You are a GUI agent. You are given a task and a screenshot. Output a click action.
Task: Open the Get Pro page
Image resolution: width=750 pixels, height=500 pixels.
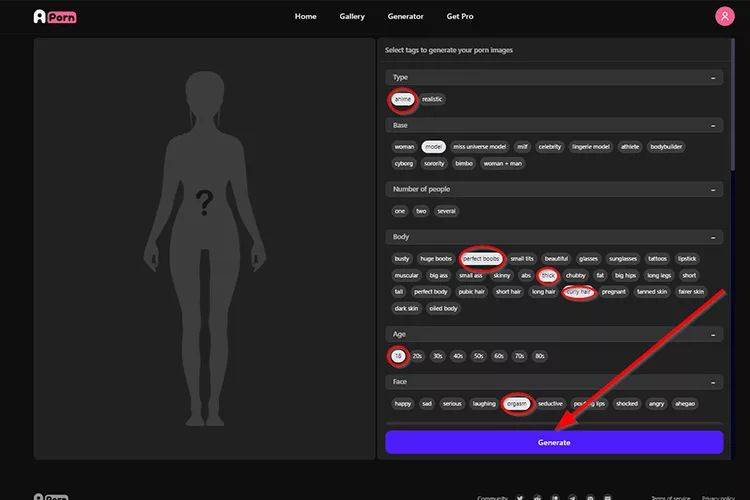(x=460, y=16)
